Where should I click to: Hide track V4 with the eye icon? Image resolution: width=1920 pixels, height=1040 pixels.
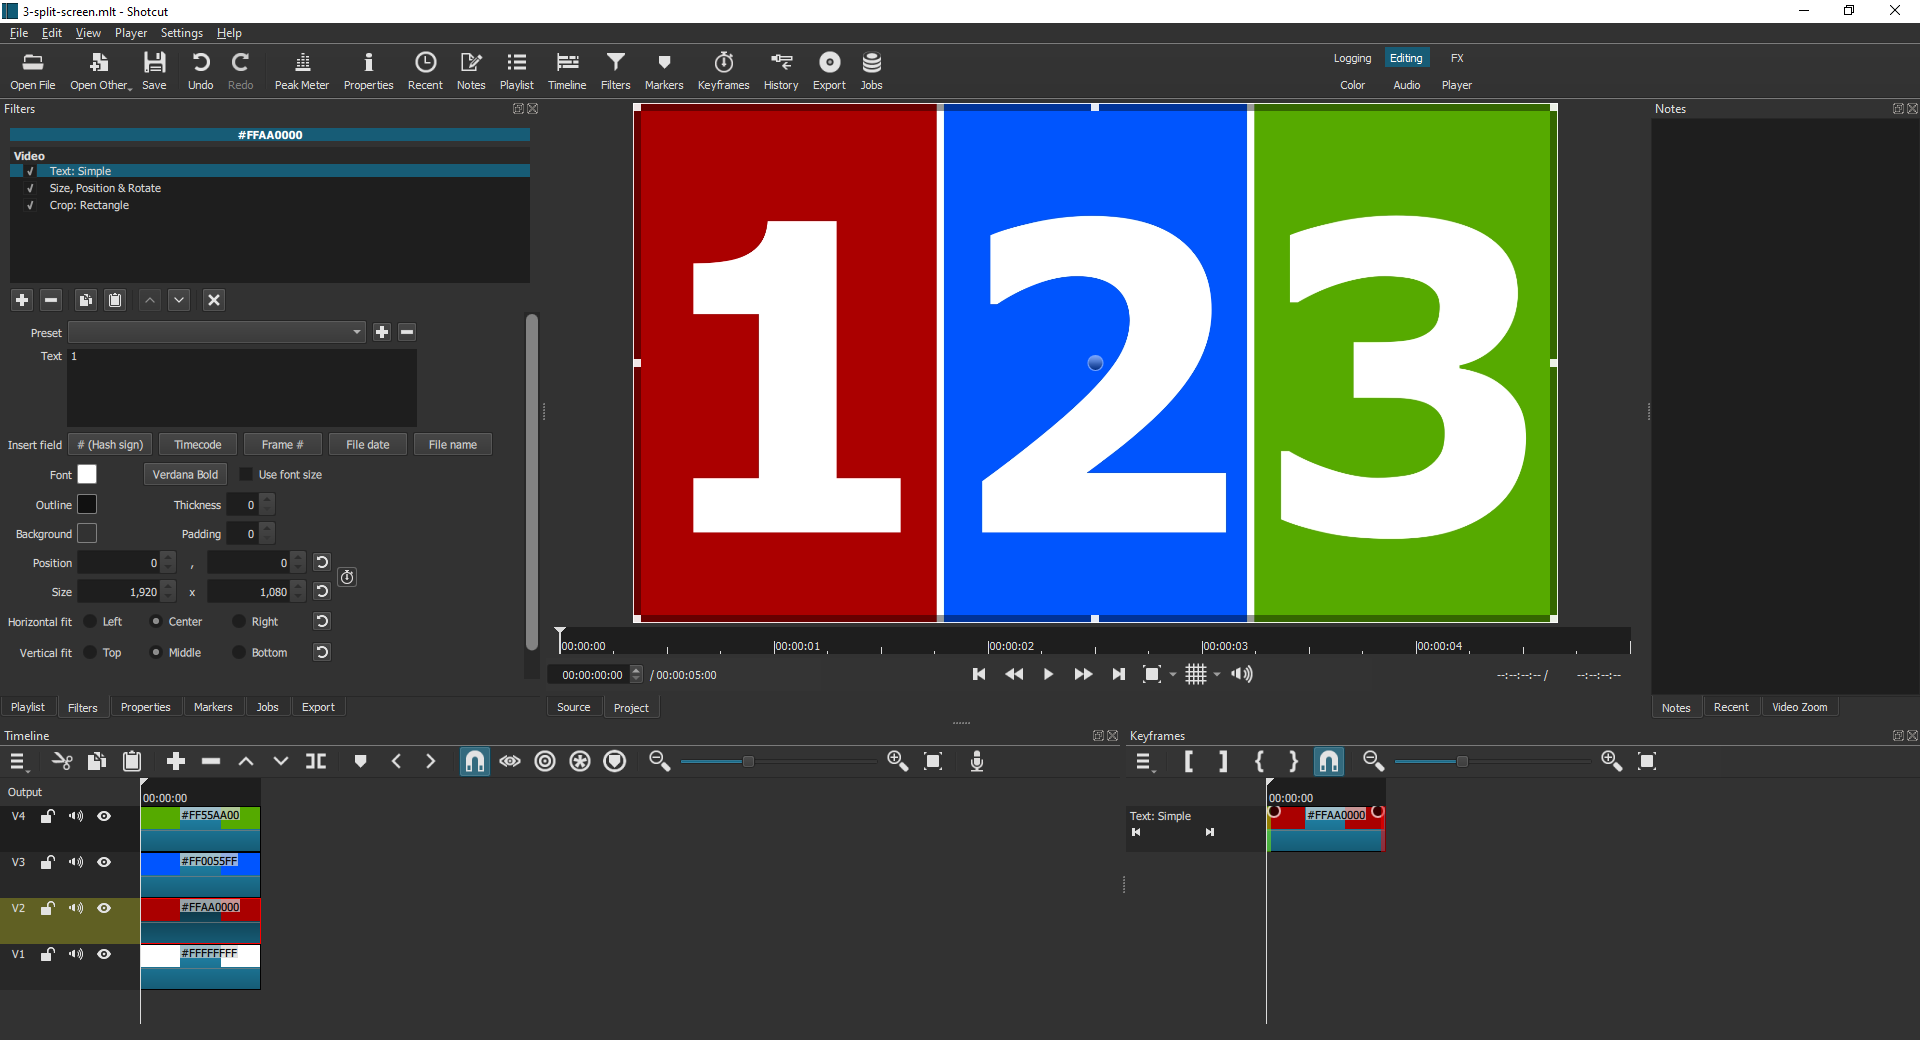pyautogui.click(x=104, y=817)
